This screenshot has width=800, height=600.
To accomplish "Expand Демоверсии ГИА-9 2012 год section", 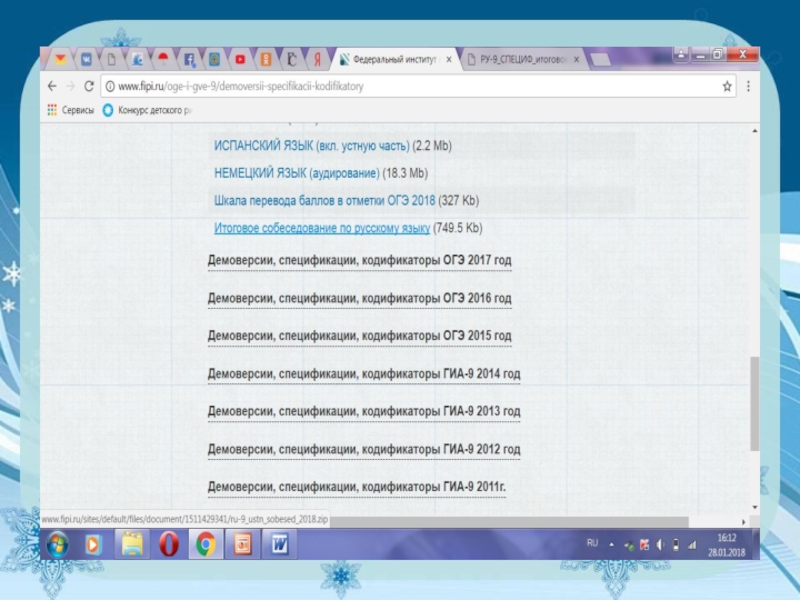I will point(364,449).
